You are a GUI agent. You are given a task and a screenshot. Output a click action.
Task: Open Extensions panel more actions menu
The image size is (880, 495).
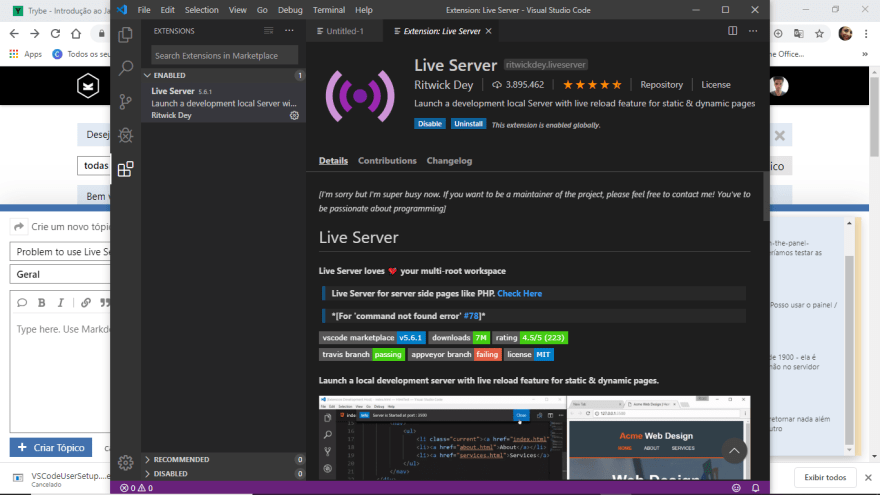click(289, 31)
